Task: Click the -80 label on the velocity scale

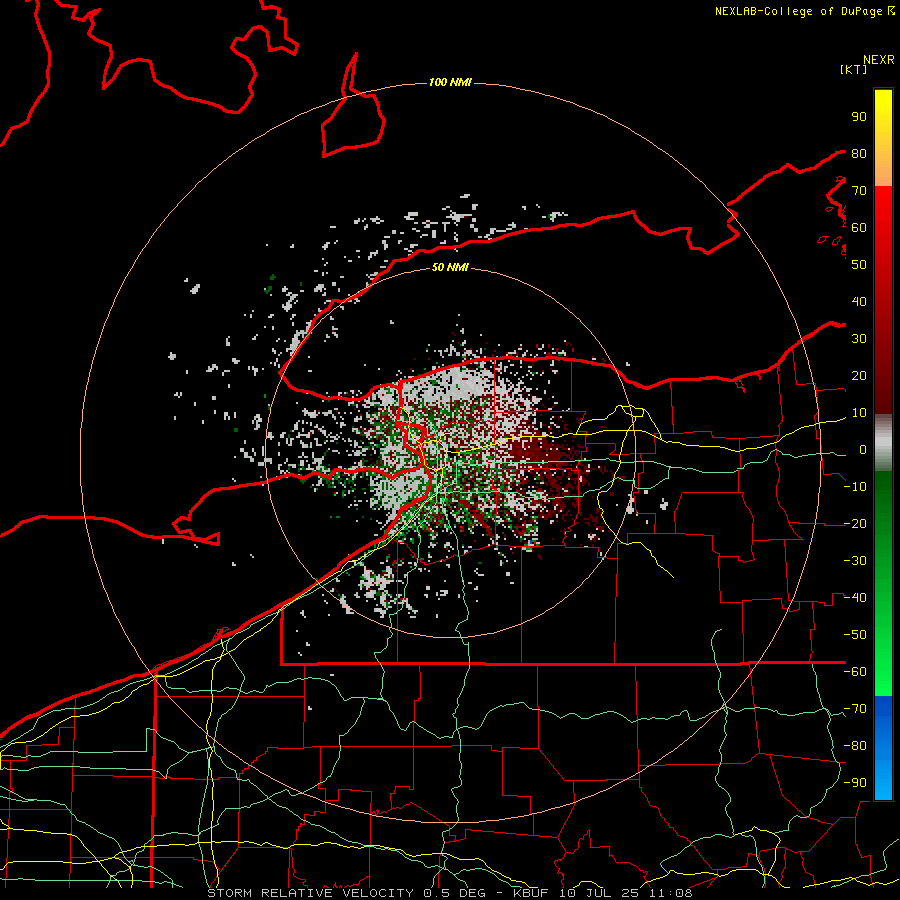Action: (x=855, y=746)
